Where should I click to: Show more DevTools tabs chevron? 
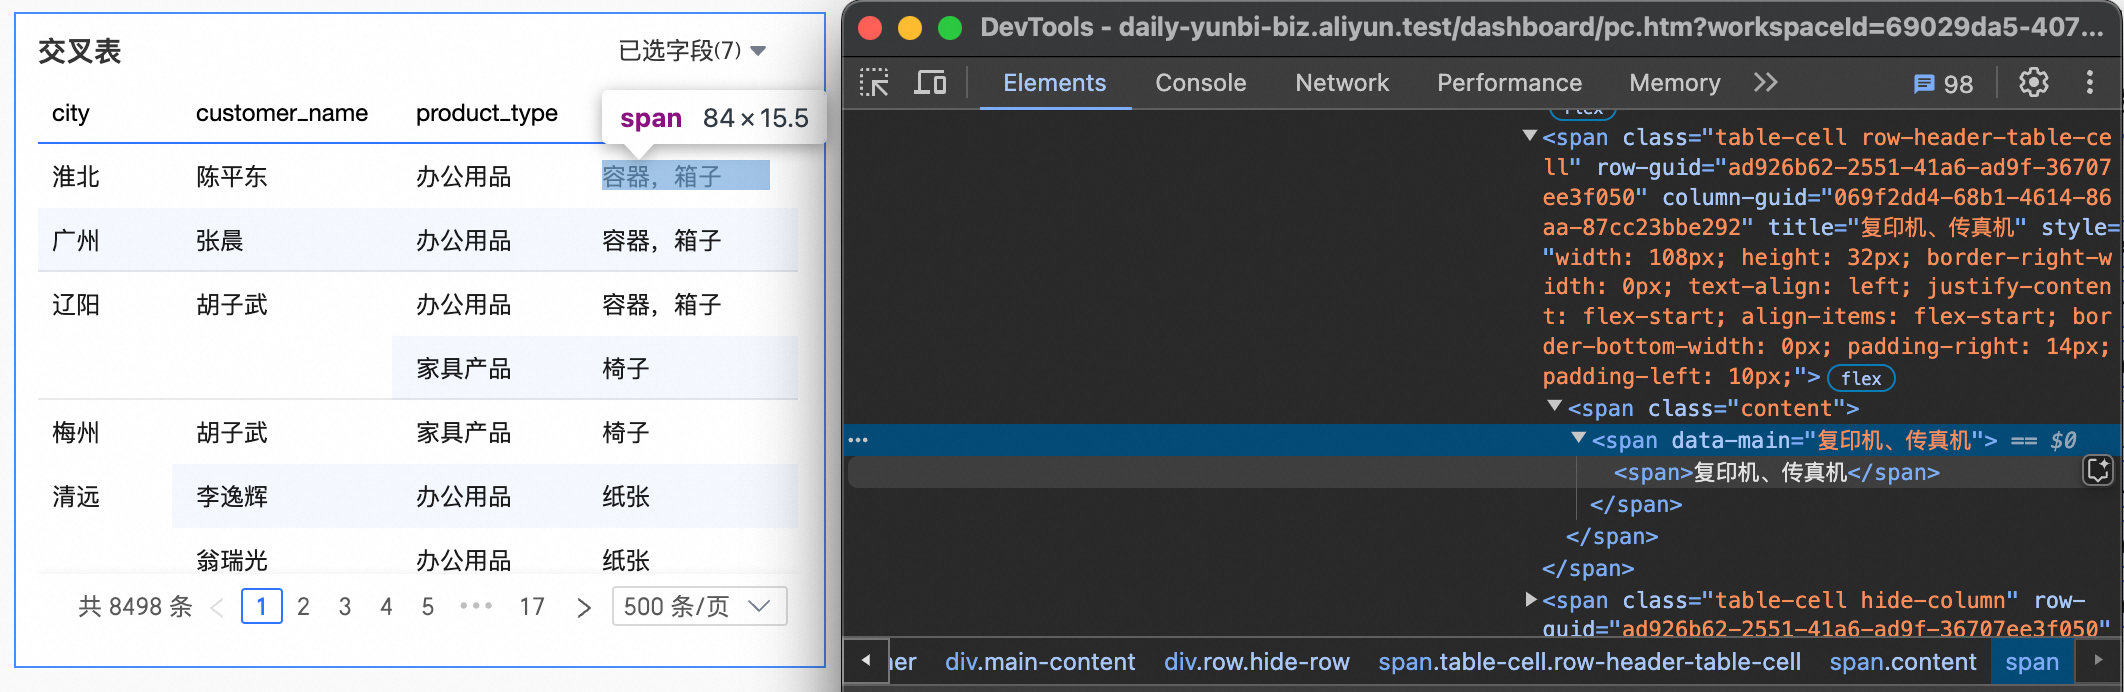[x=1765, y=83]
